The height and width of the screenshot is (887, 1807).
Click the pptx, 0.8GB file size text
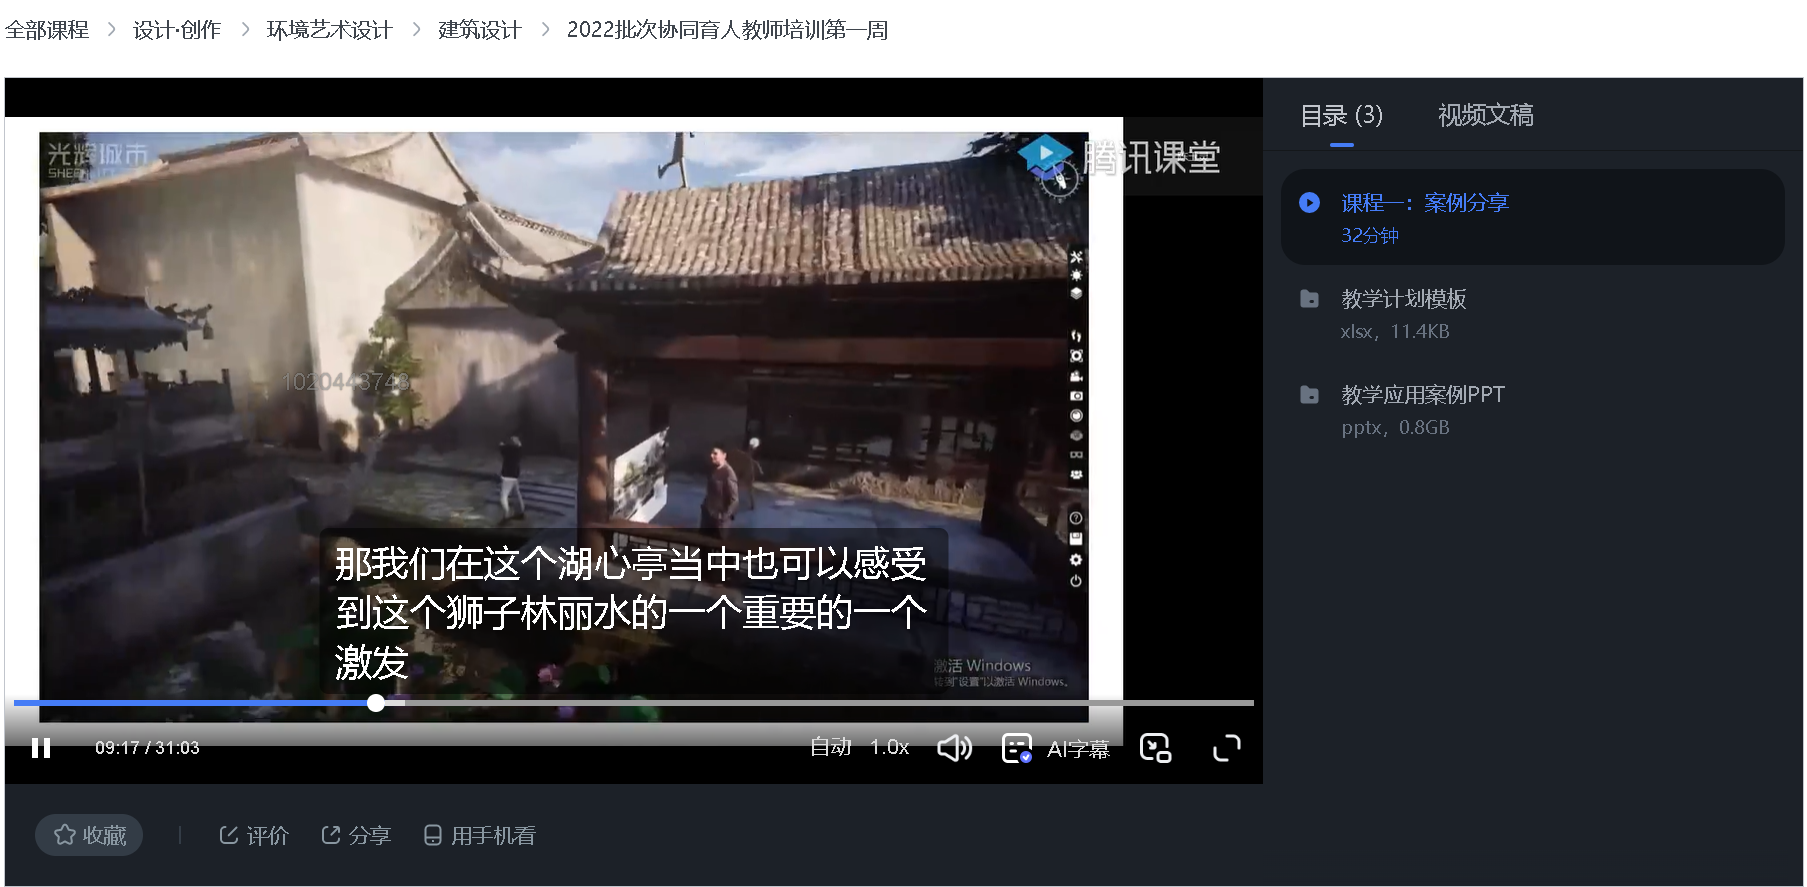click(1395, 428)
